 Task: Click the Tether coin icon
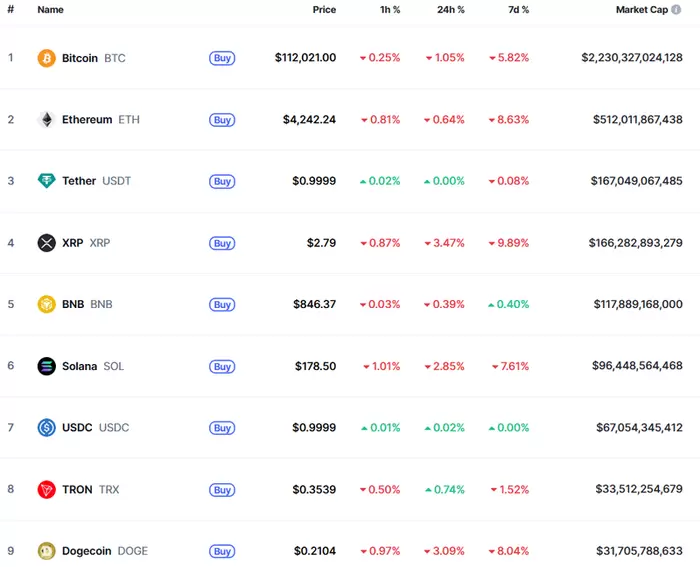coord(46,181)
